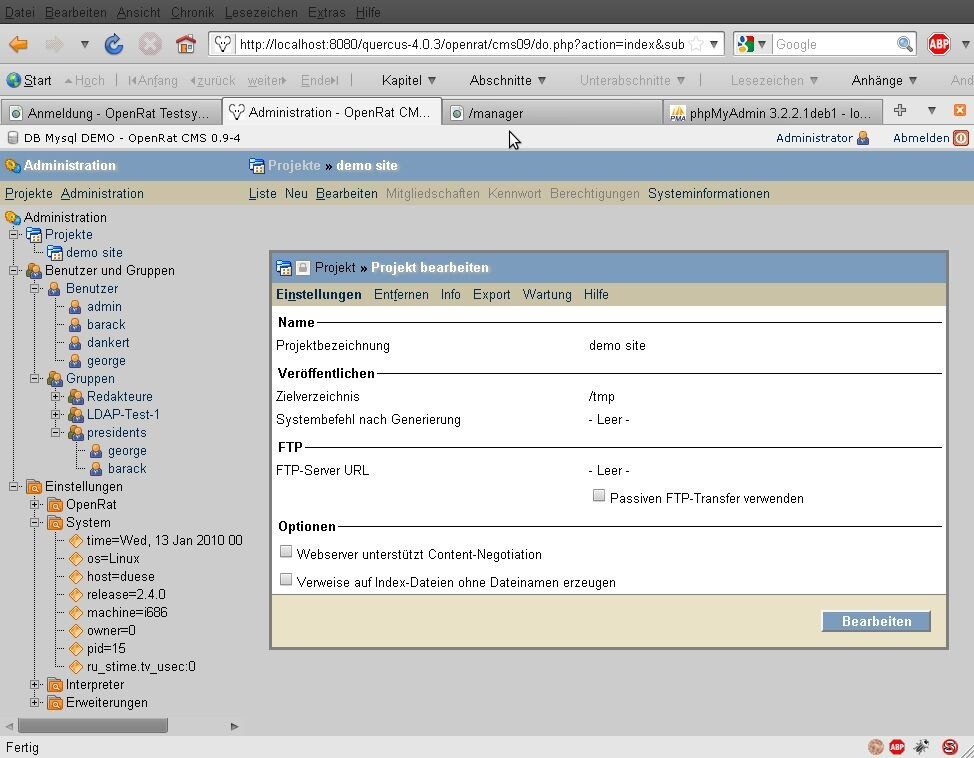Open the Wartung tab in project panel
The height and width of the screenshot is (758, 974).
point(547,295)
